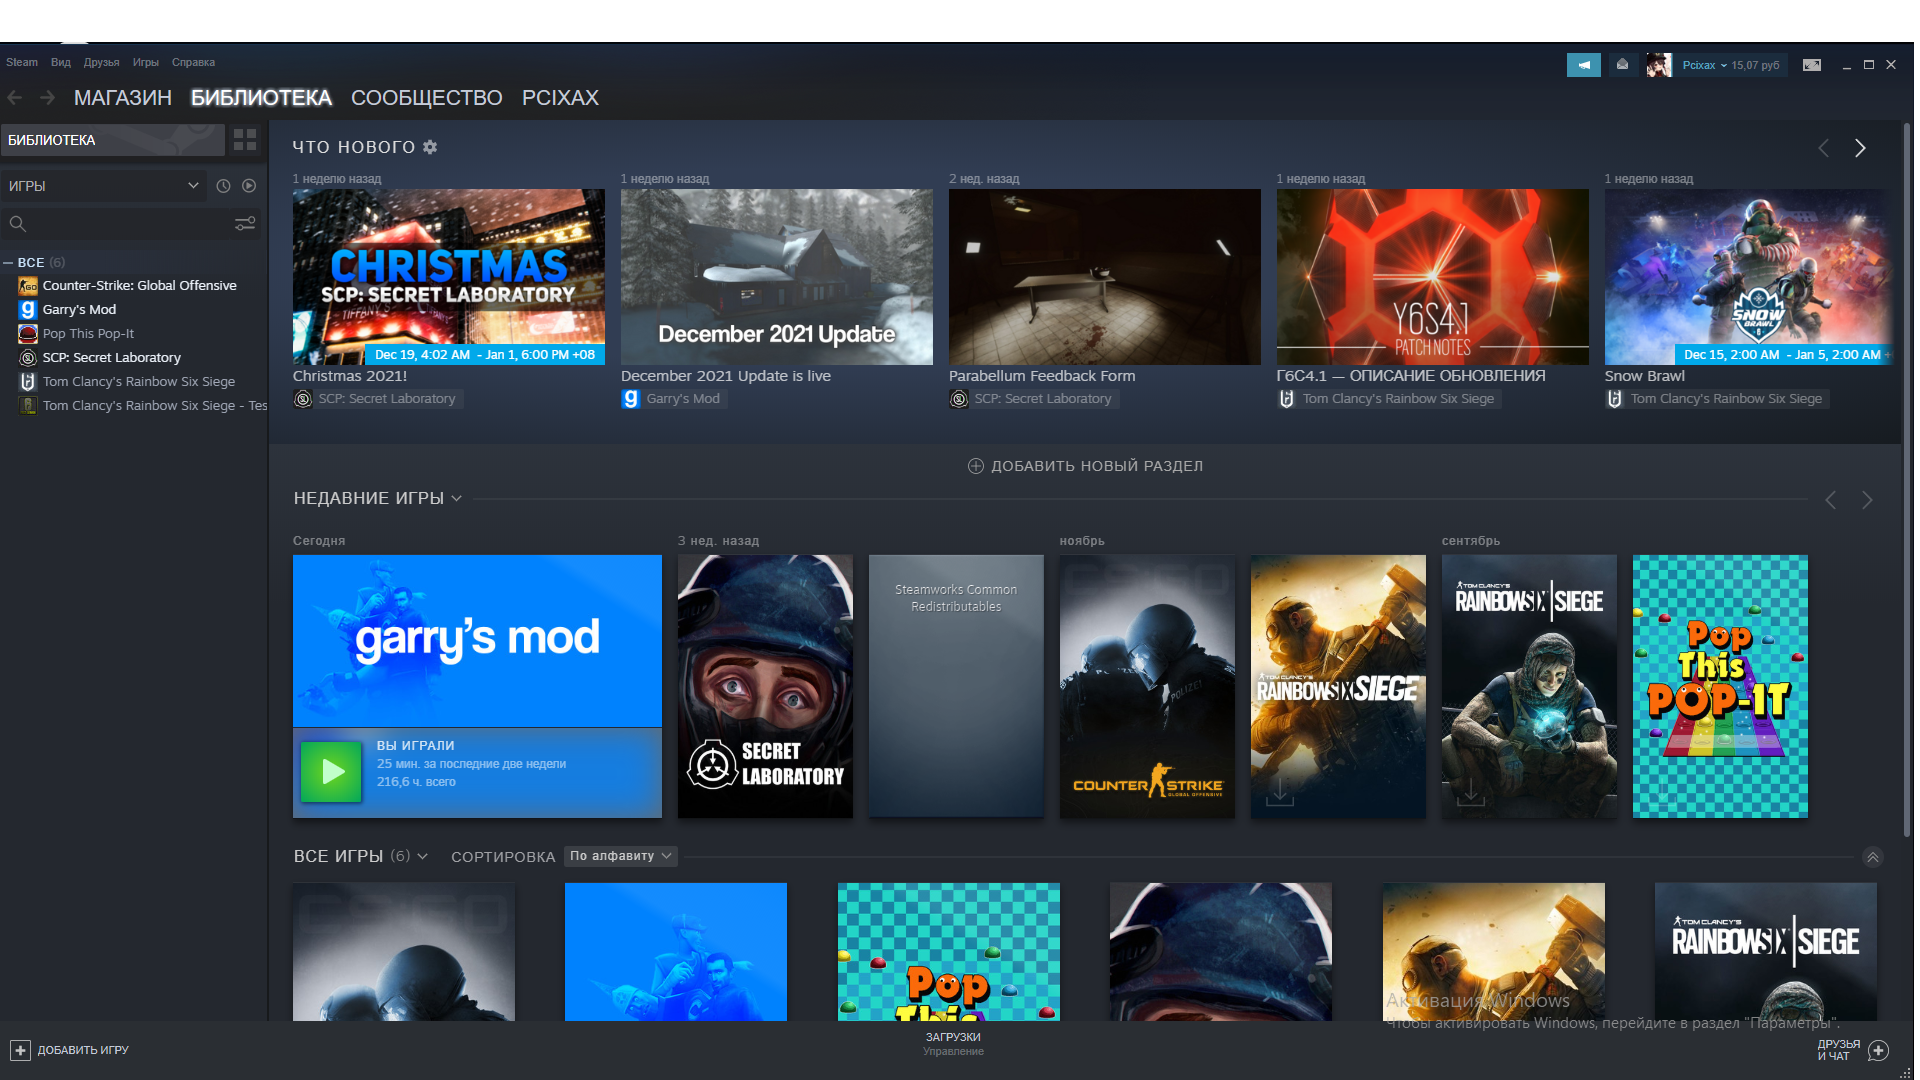This screenshot has width=1920, height=1080.
Task: Open December 2021 Update news card
Action: click(777, 277)
